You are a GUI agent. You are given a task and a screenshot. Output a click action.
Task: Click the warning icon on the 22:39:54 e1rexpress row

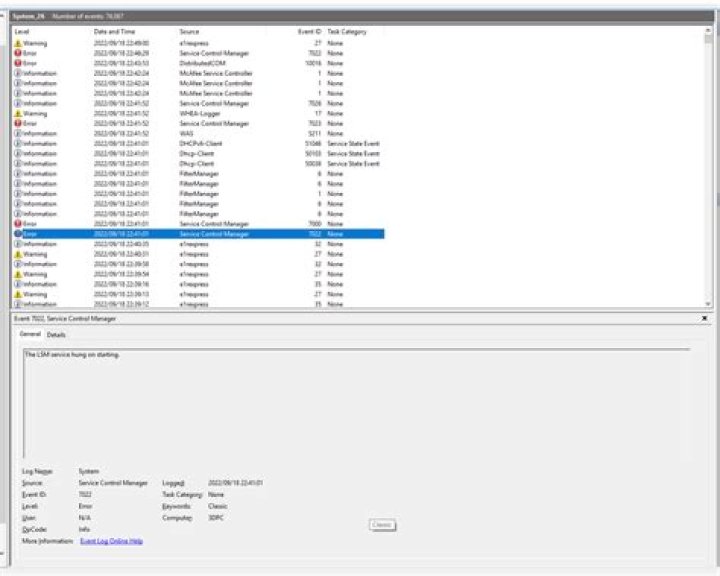18,274
